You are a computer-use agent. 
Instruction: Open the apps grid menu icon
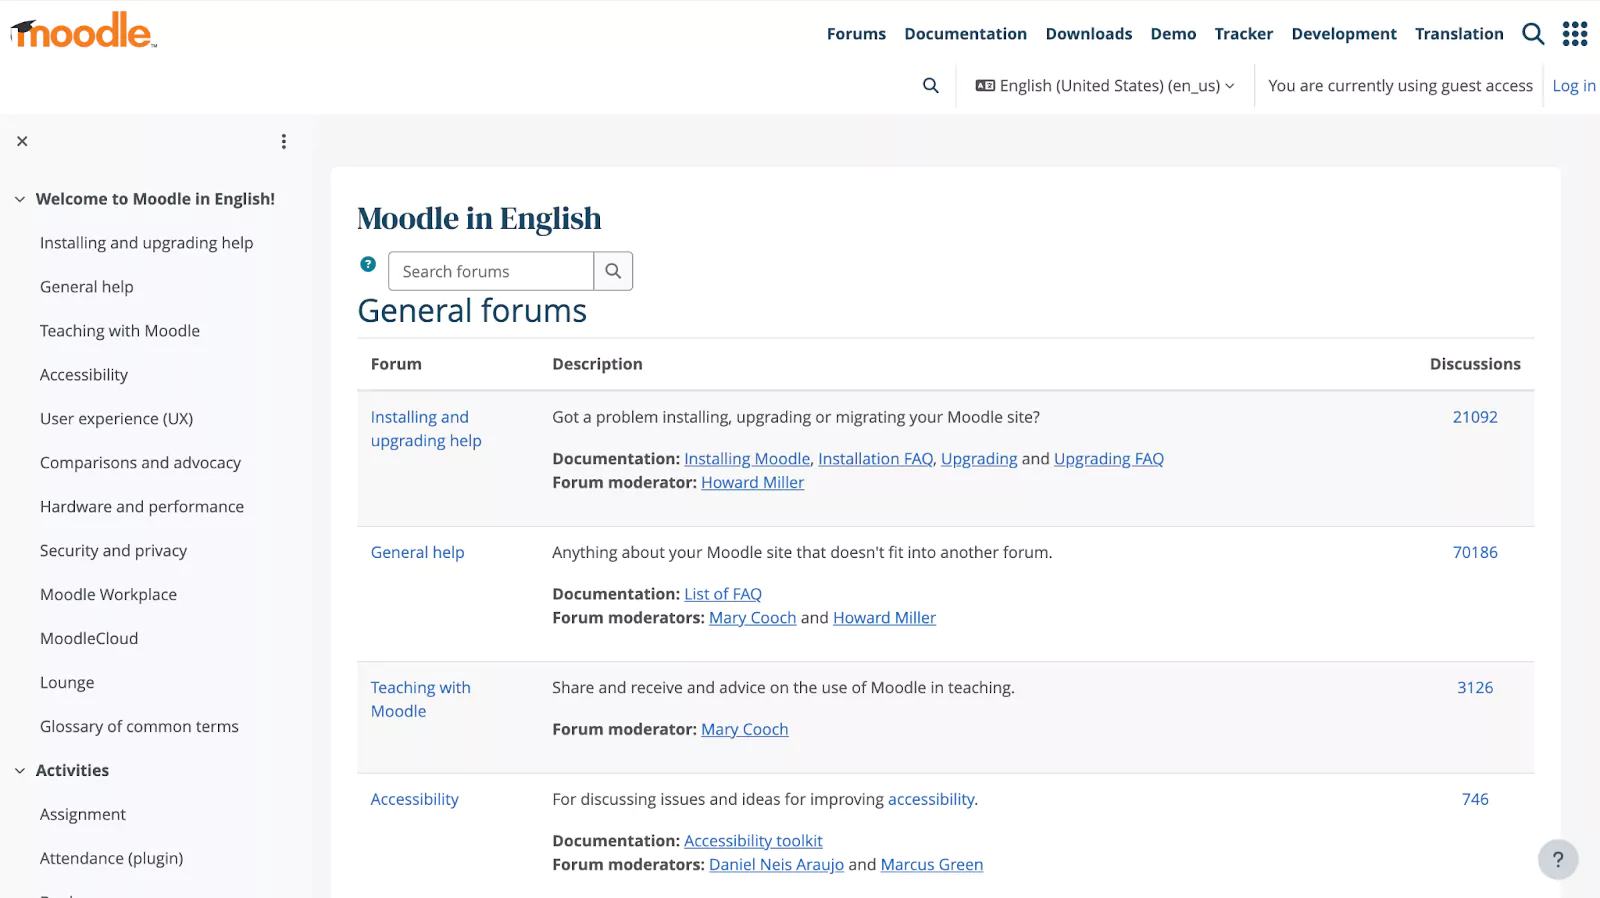click(x=1575, y=34)
